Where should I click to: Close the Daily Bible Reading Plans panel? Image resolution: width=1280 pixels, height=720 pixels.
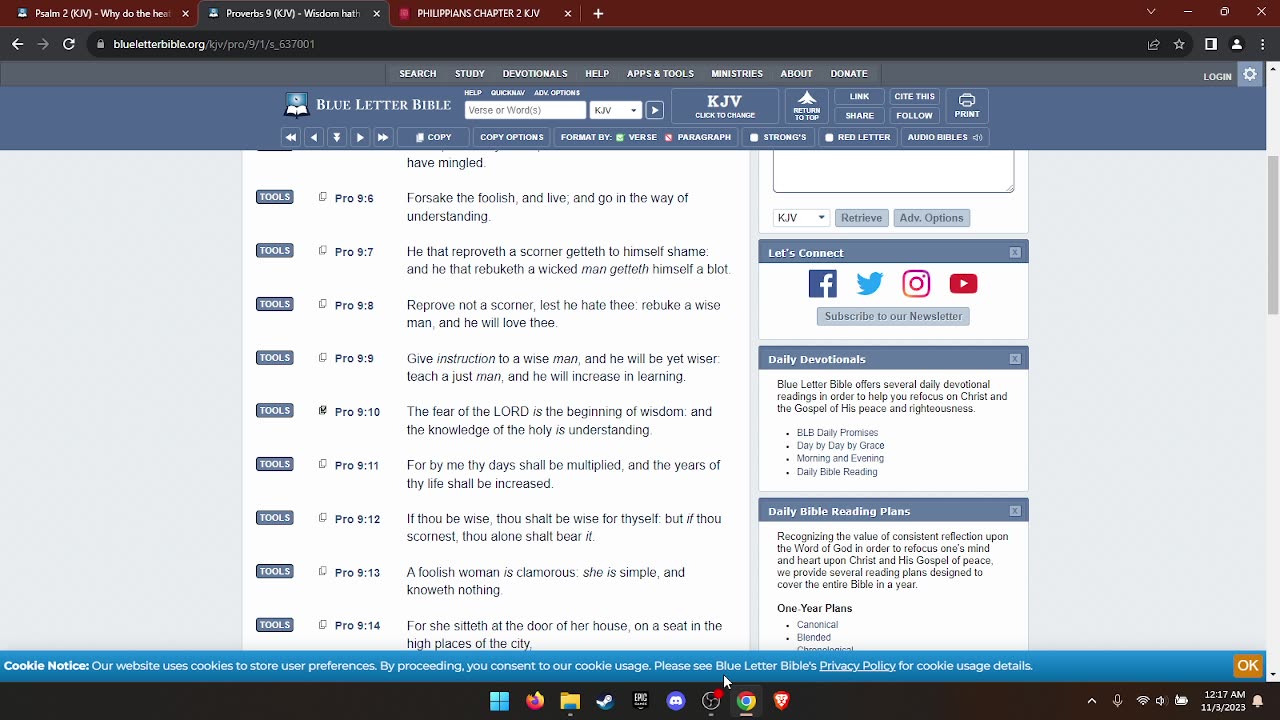click(1015, 511)
